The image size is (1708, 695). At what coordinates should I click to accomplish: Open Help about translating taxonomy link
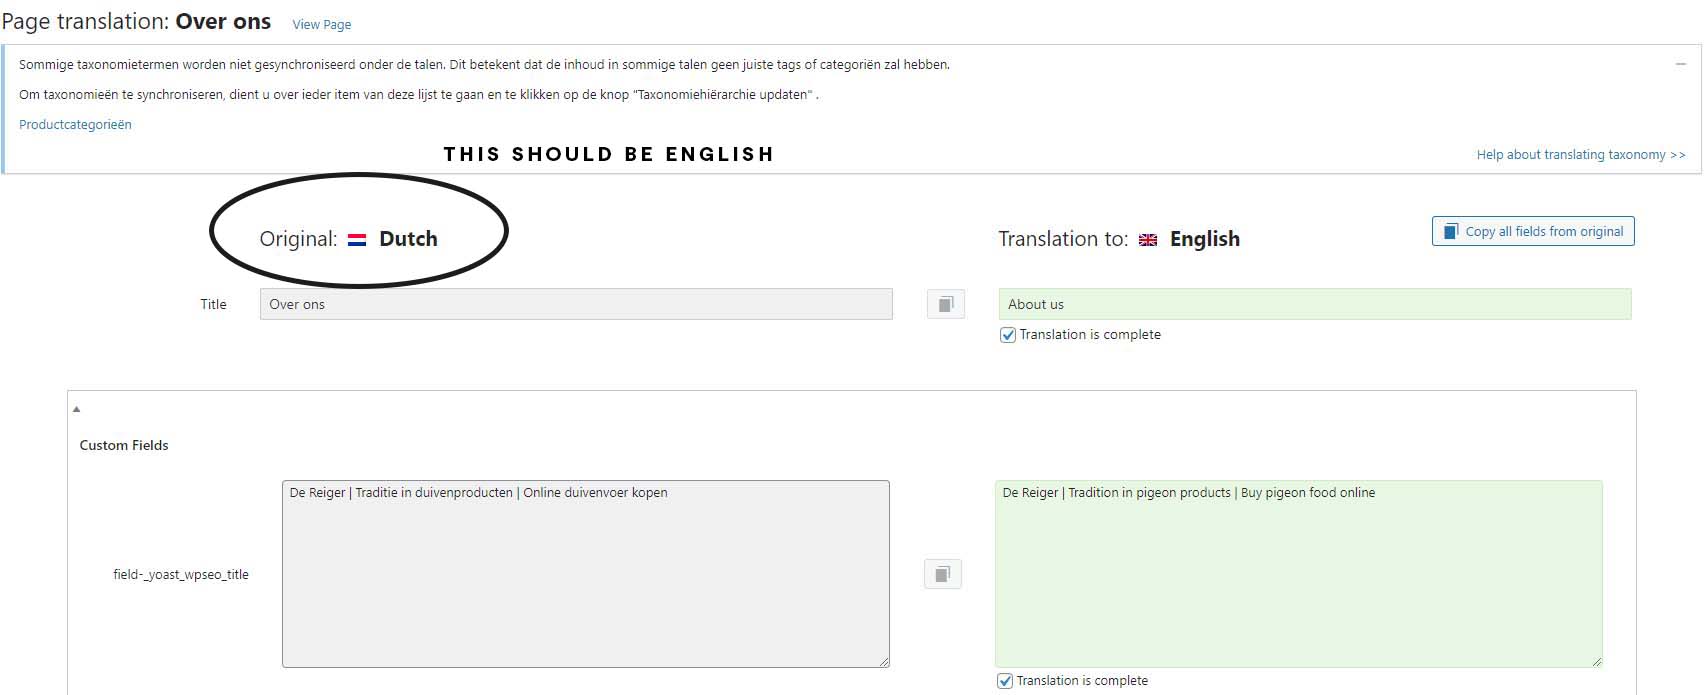point(1581,155)
